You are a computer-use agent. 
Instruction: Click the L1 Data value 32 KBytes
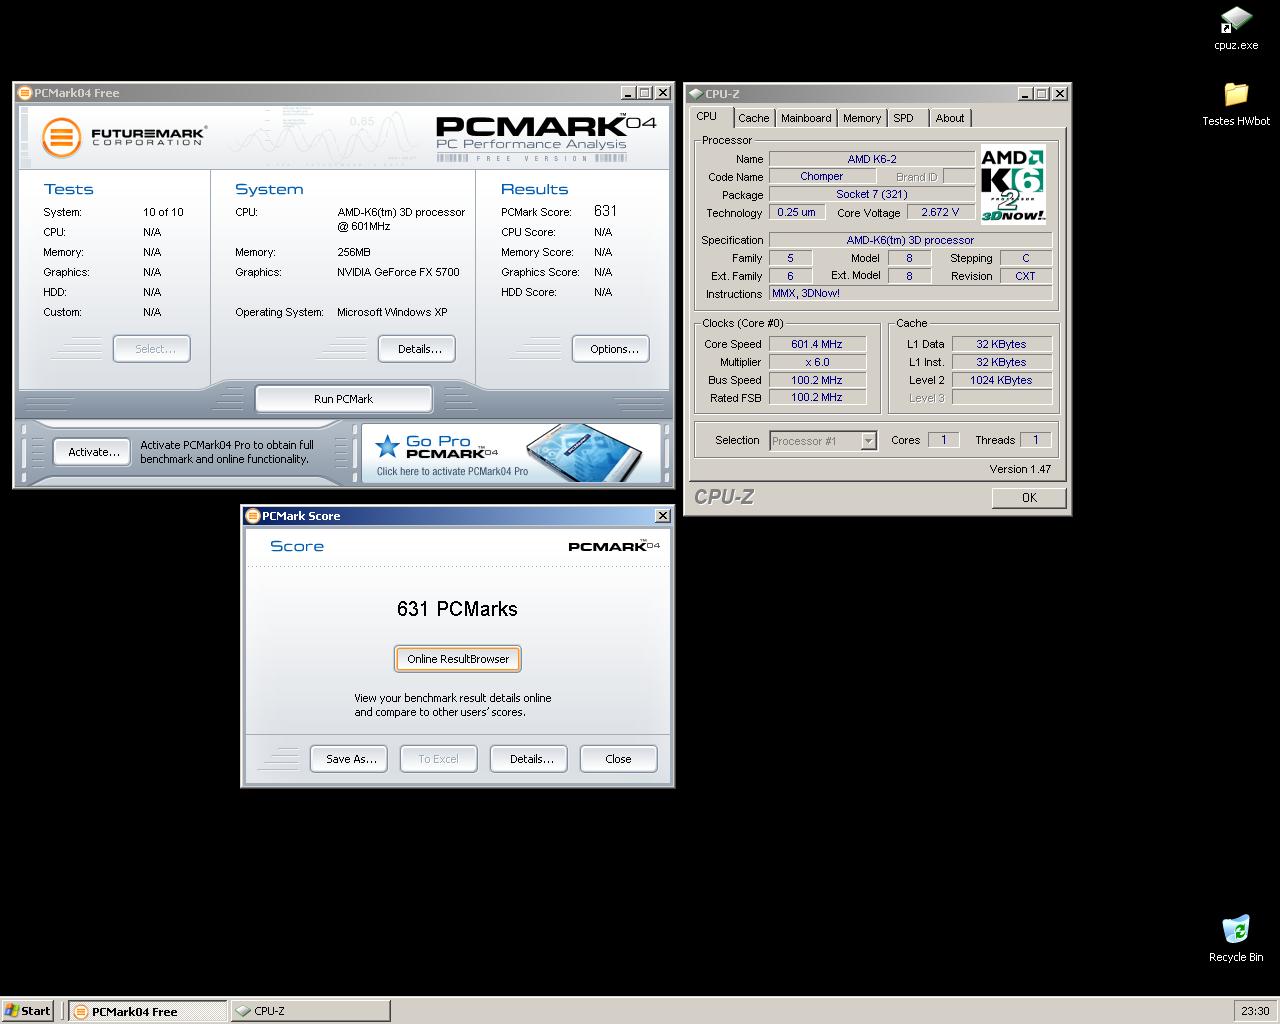(x=1001, y=344)
